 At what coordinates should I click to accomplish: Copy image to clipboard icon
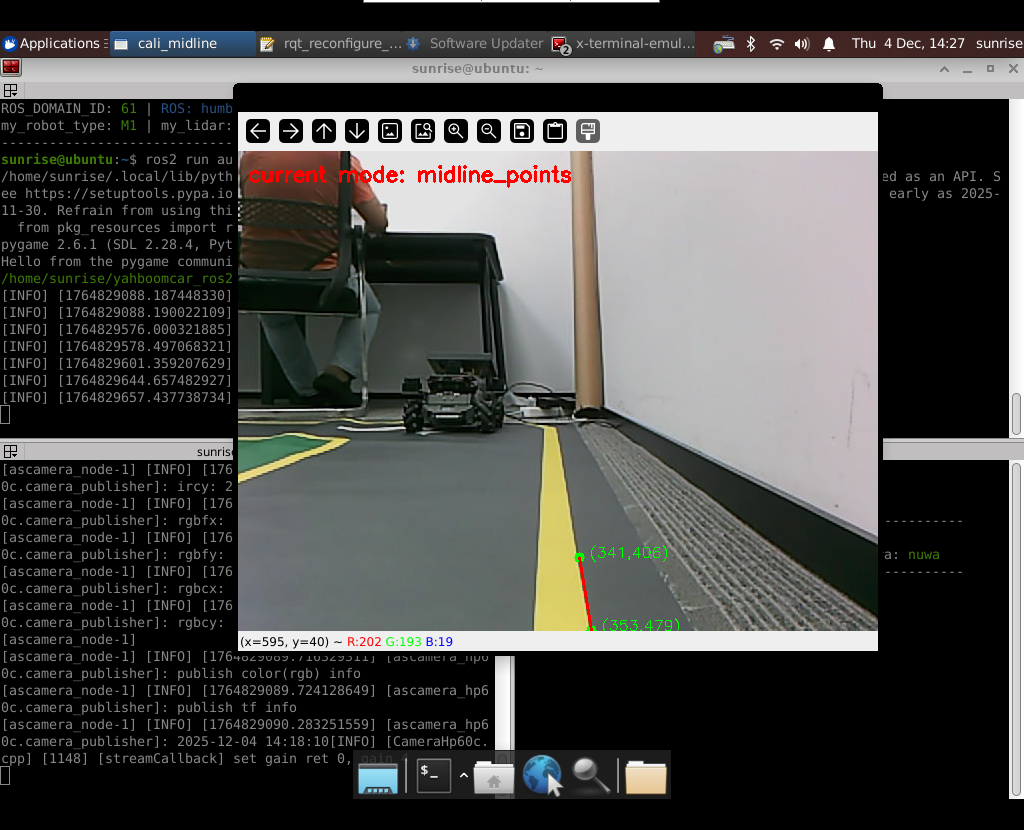(555, 131)
